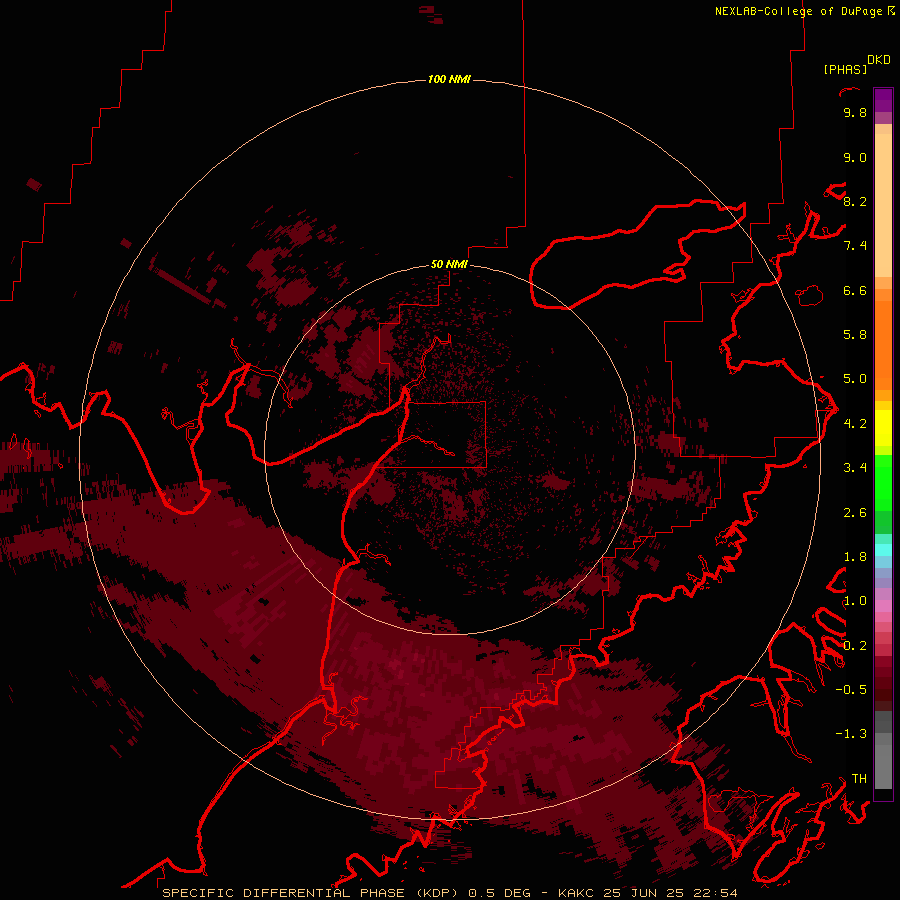The image size is (900, 900).
Task: Click the [PHAS] legend heading
Action: (x=845, y=69)
